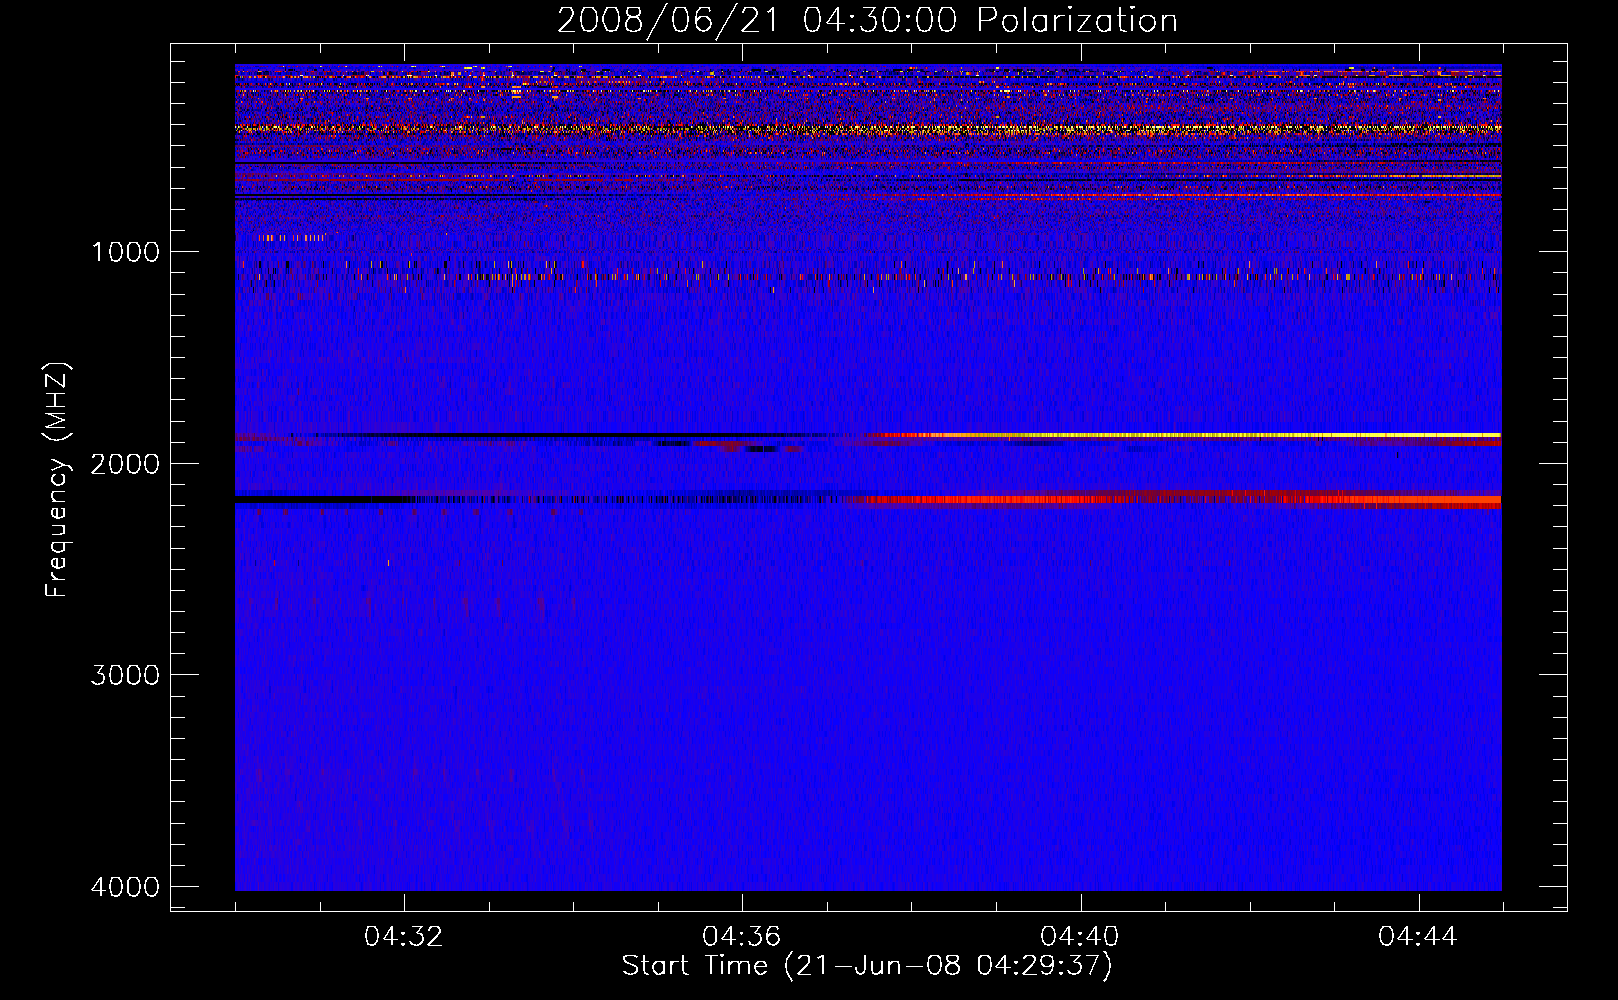Click the 1000 frequency tick label

tap(125, 251)
